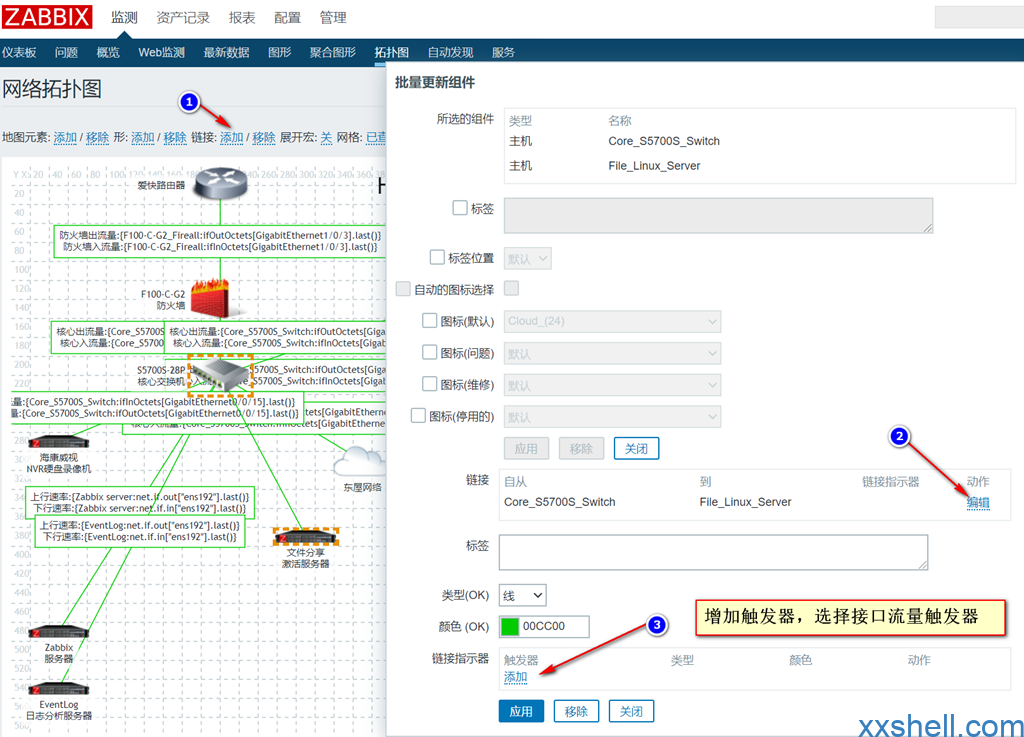
Task: Click the 00CC00 color value field
Action: click(554, 627)
